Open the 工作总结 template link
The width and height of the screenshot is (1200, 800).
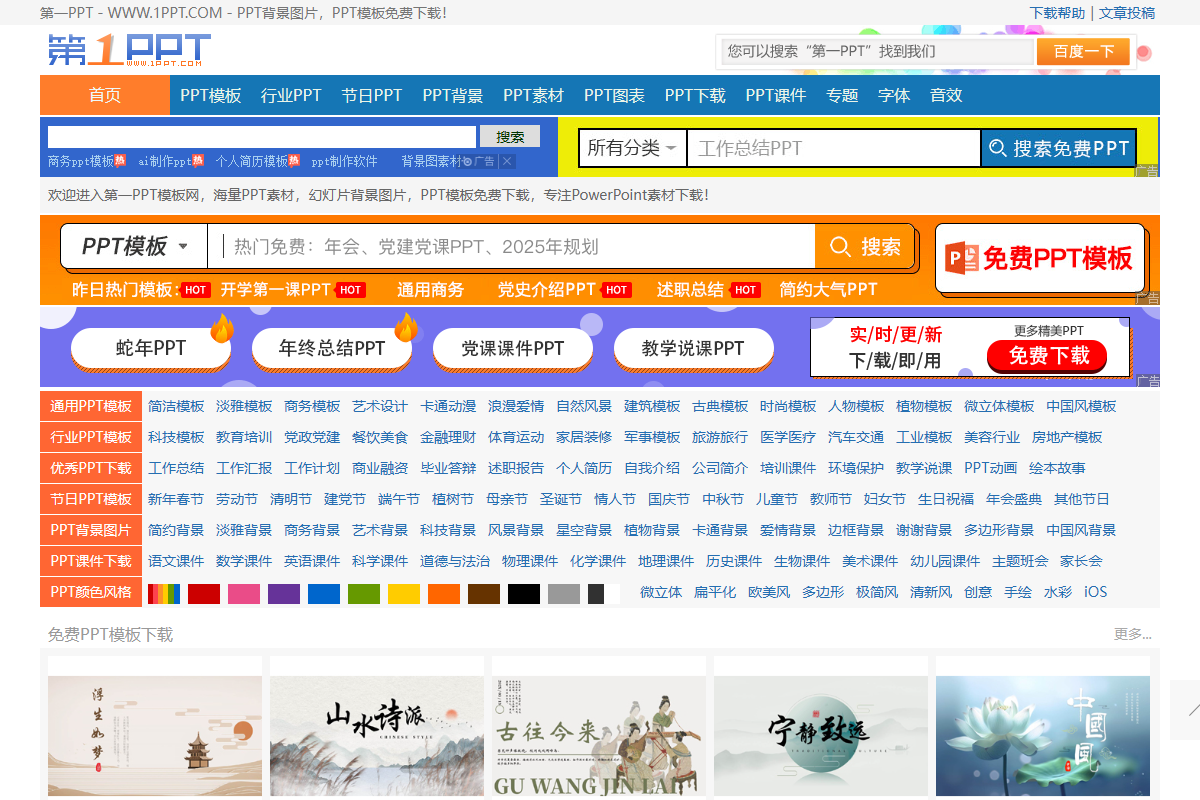[176, 468]
